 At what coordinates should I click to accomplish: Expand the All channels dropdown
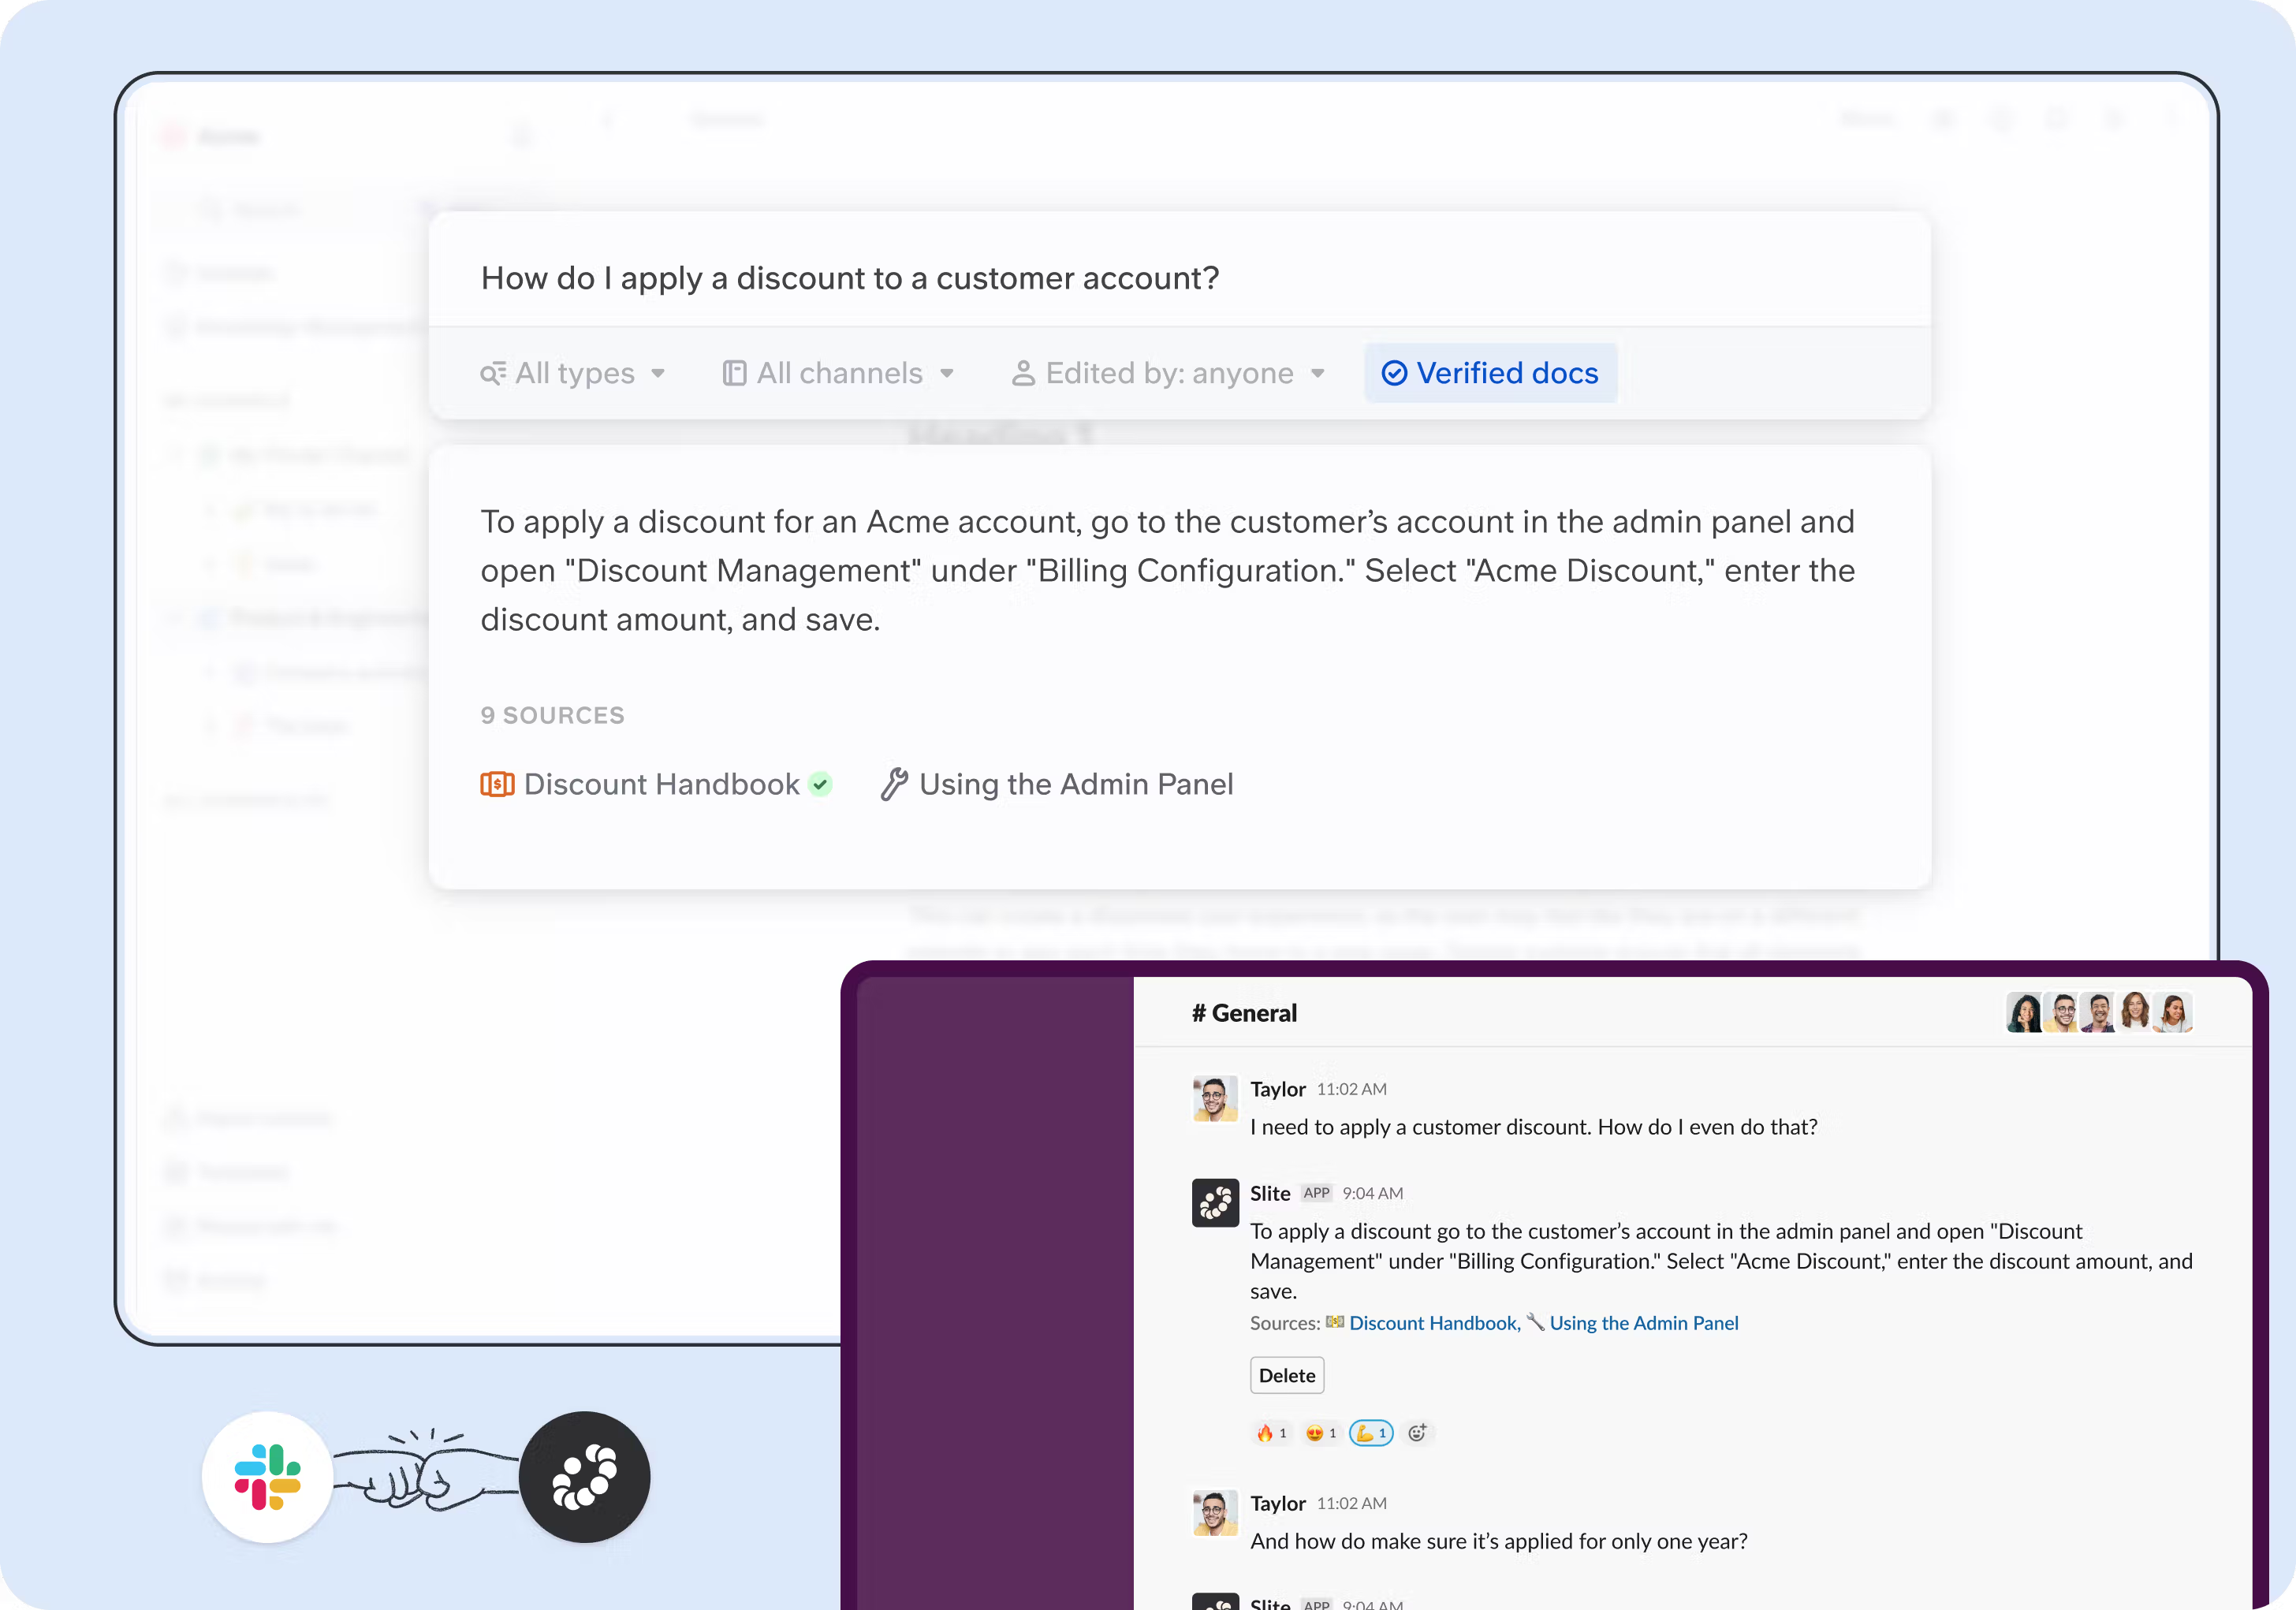click(838, 373)
